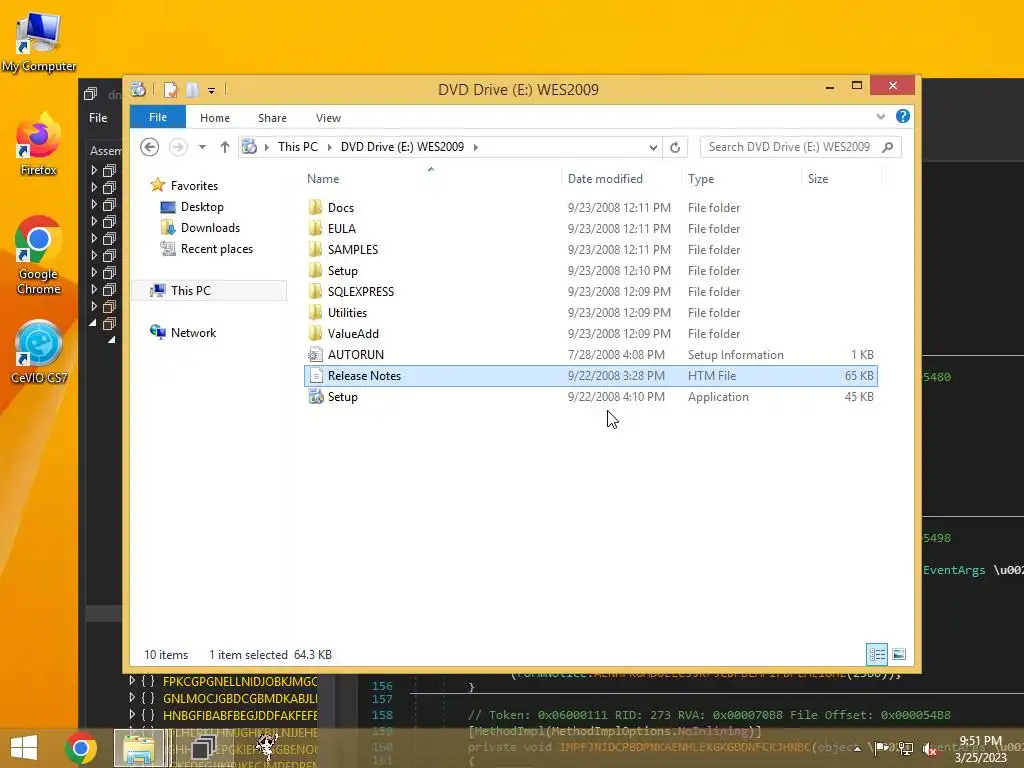The width and height of the screenshot is (1024, 768).
Task: Select the Release Notes file name
Action: click(364, 376)
